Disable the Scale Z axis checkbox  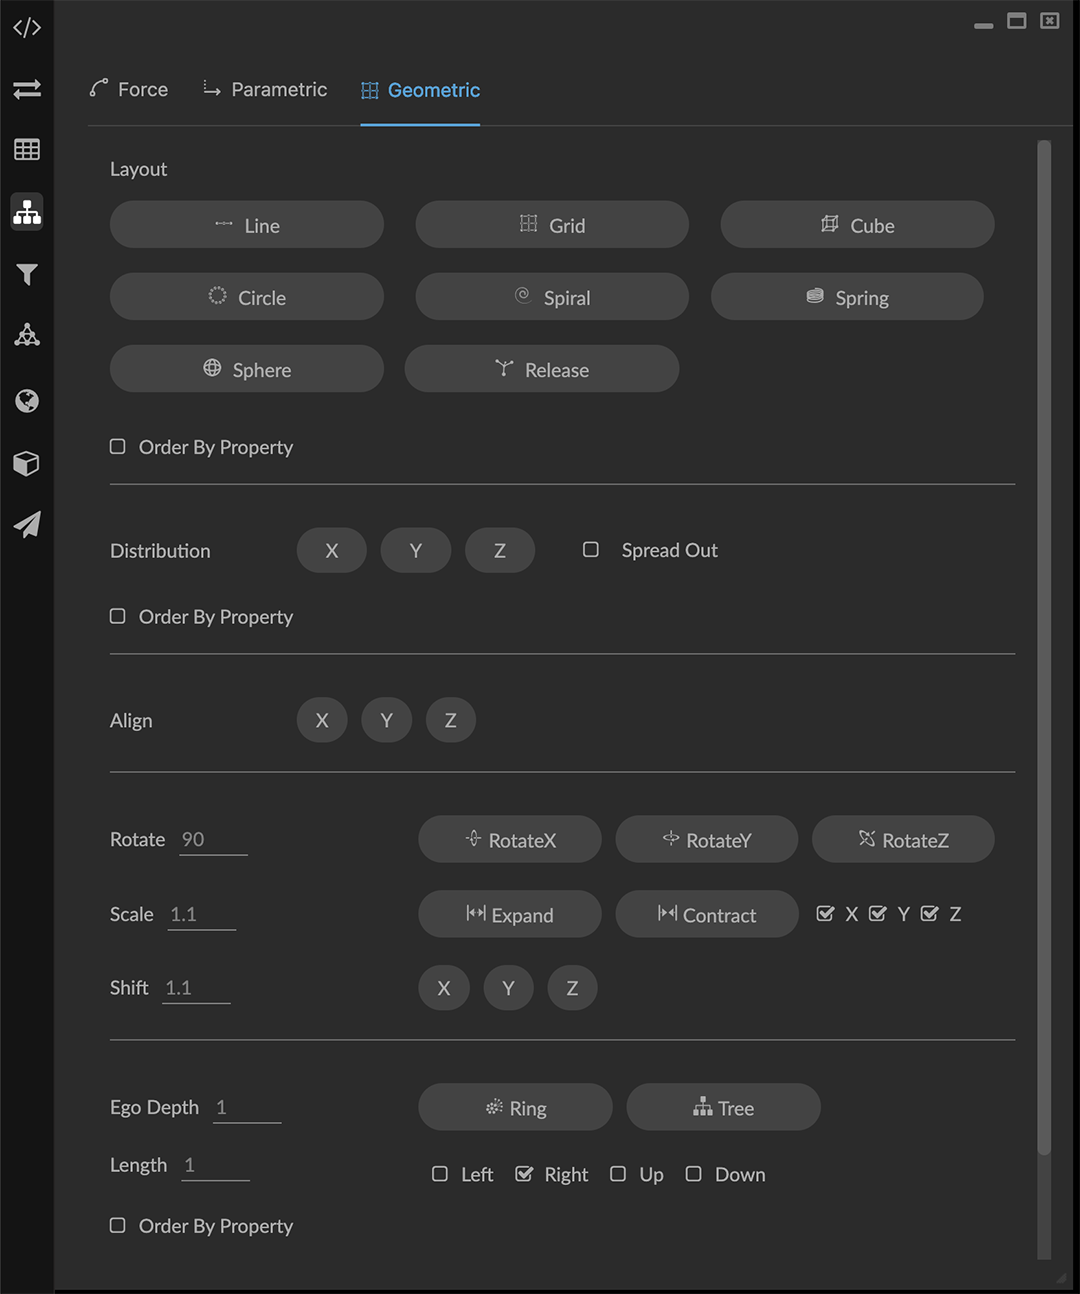(930, 914)
